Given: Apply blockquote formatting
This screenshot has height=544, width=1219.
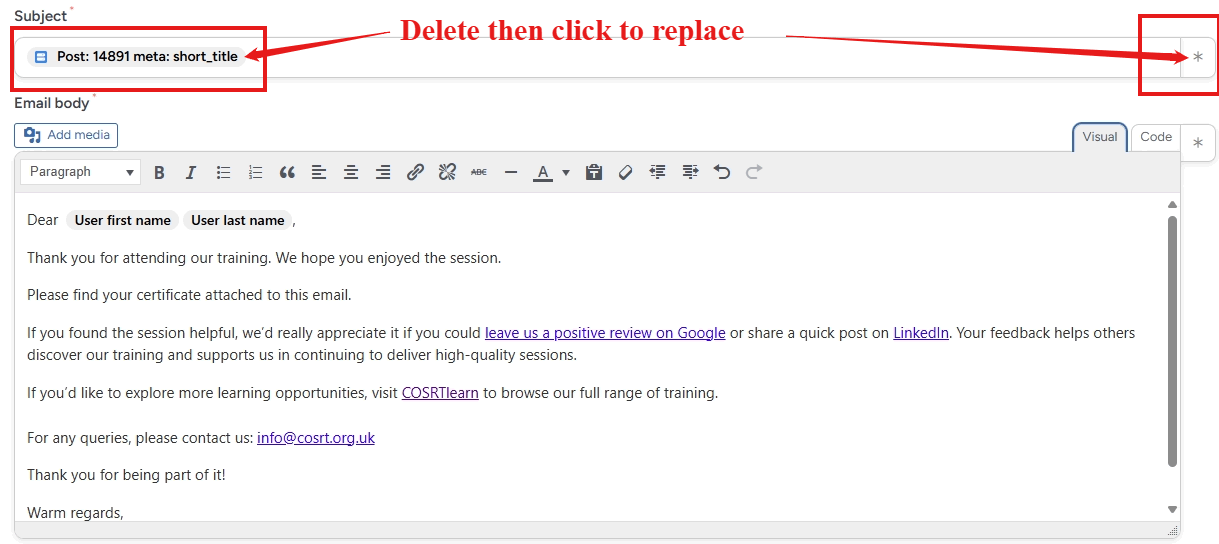Looking at the screenshot, I should (x=287, y=172).
